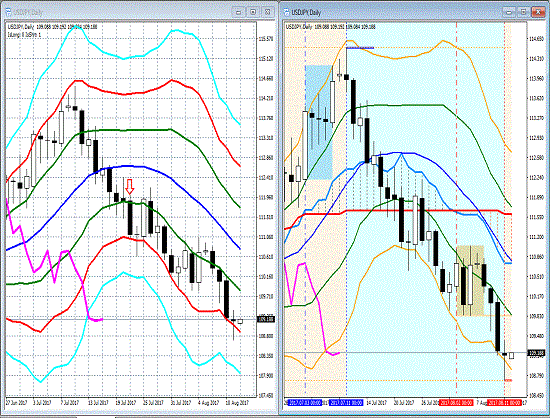This screenshot has height=418, width=550.
Task: Click the red 2017.08.01 date label
Action: pos(456,403)
